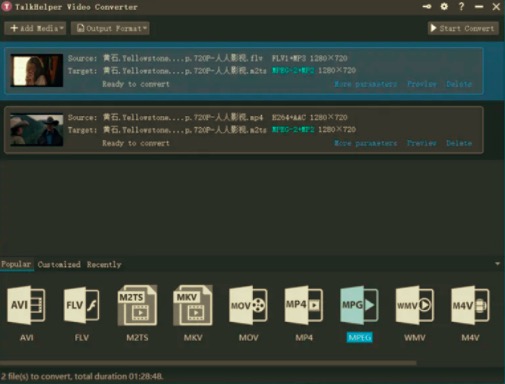Click the WMV label under its icon

[415, 338]
